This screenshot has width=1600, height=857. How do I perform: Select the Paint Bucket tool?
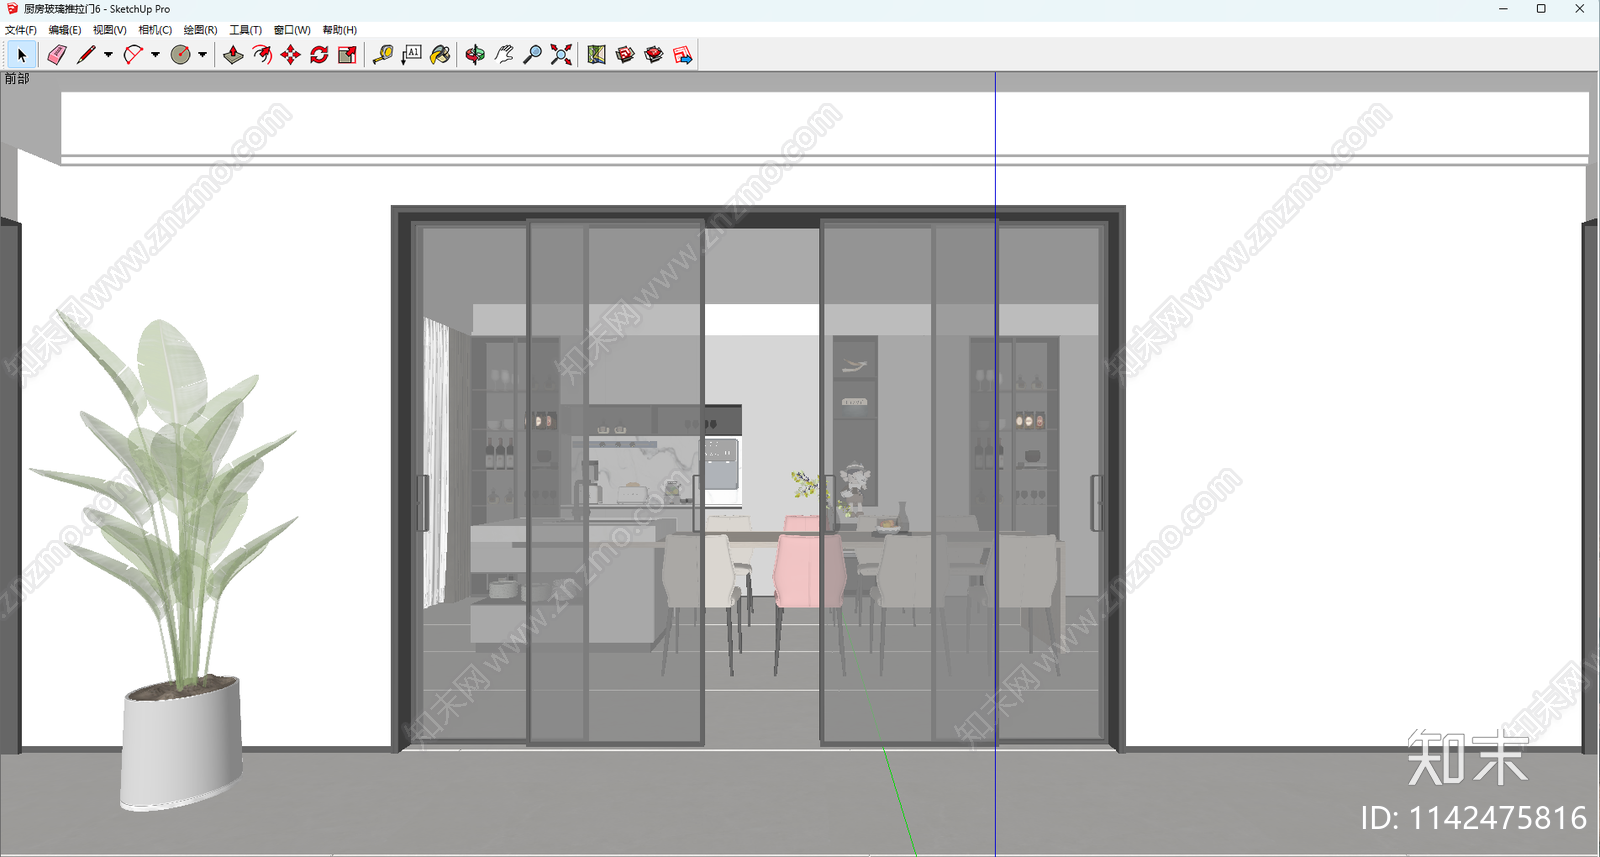[440, 55]
